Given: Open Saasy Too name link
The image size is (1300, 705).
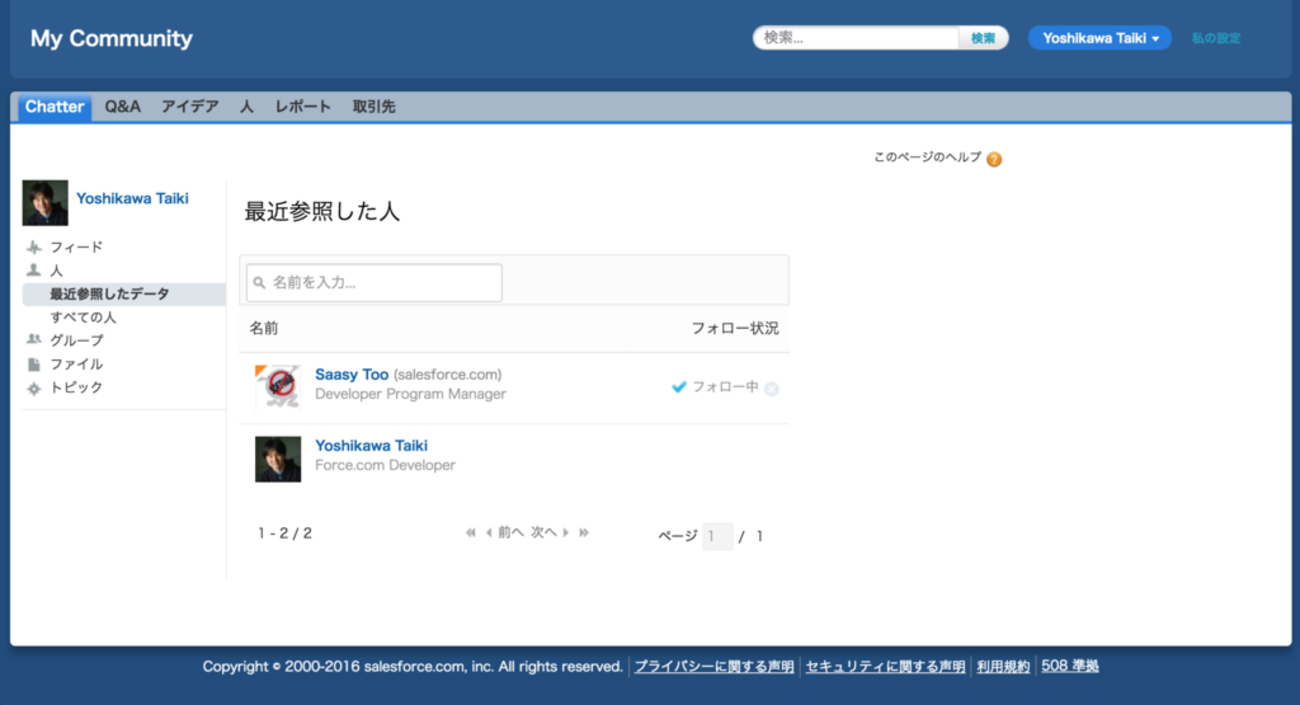Looking at the screenshot, I should (x=351, y=374).
